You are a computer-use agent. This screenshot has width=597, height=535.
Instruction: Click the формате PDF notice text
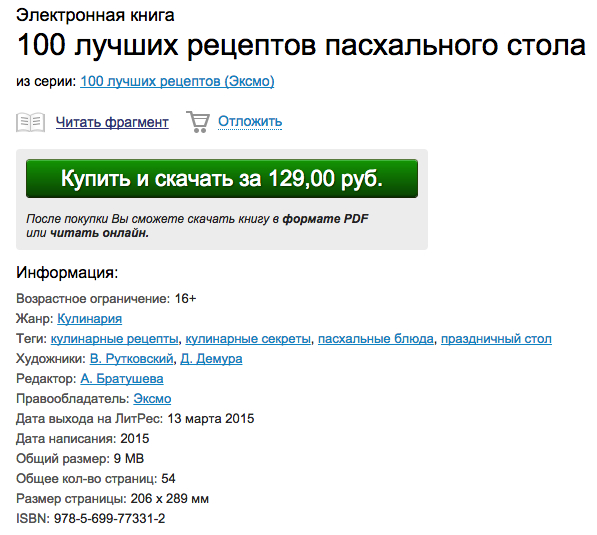click(325, 219)
